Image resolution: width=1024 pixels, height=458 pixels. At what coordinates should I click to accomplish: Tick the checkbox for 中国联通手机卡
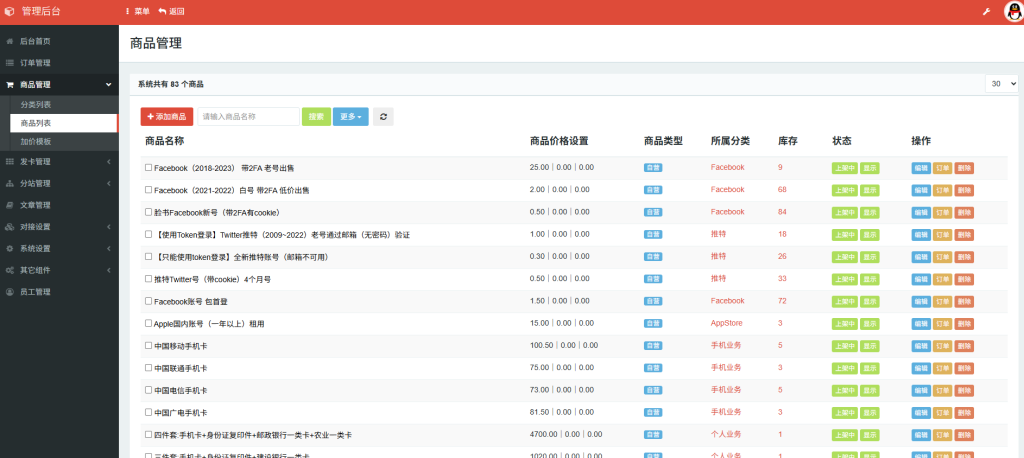[x=148, y=367]
